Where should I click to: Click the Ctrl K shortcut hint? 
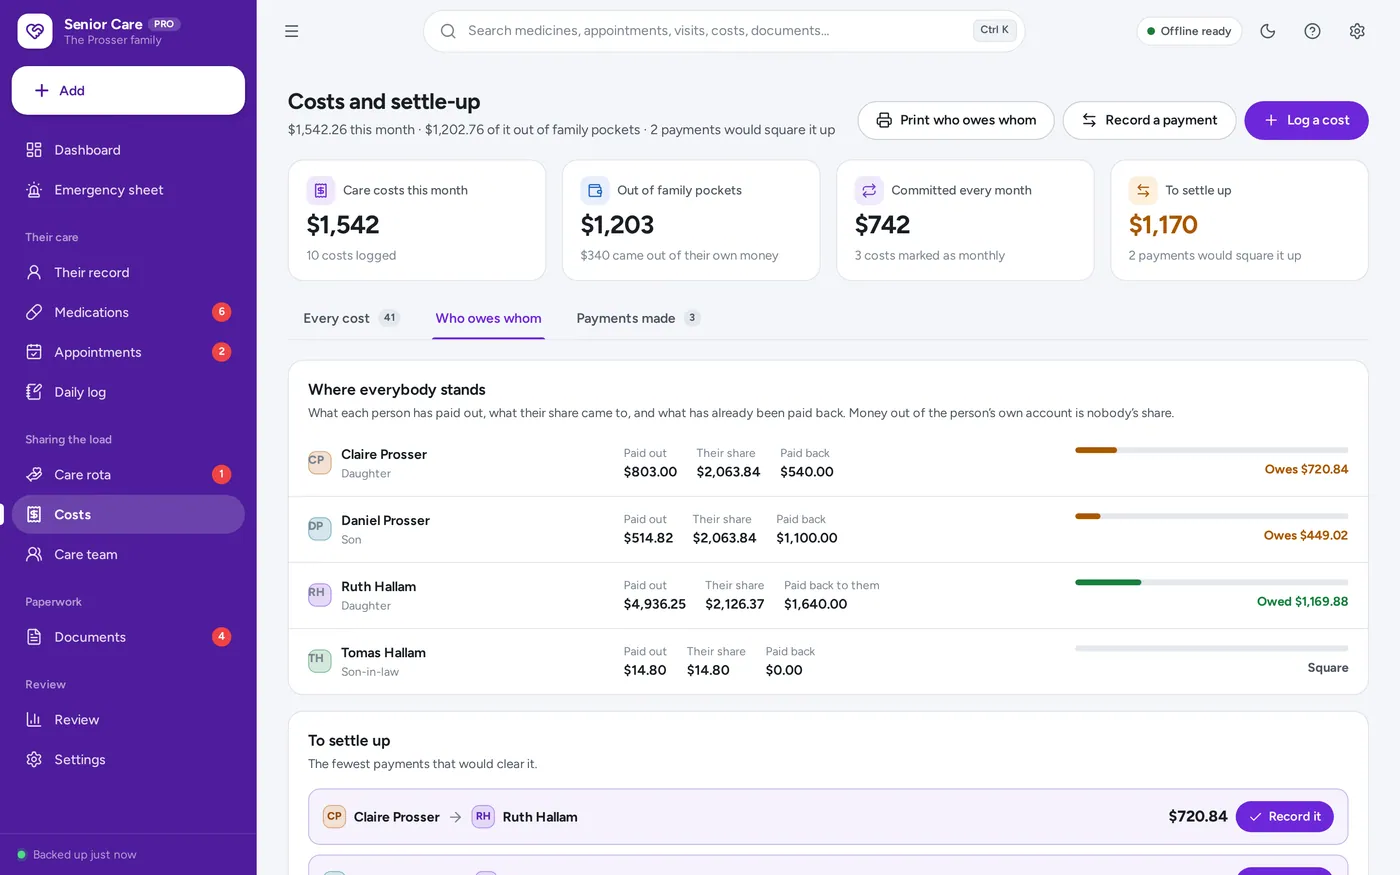(x=994, y=30)
